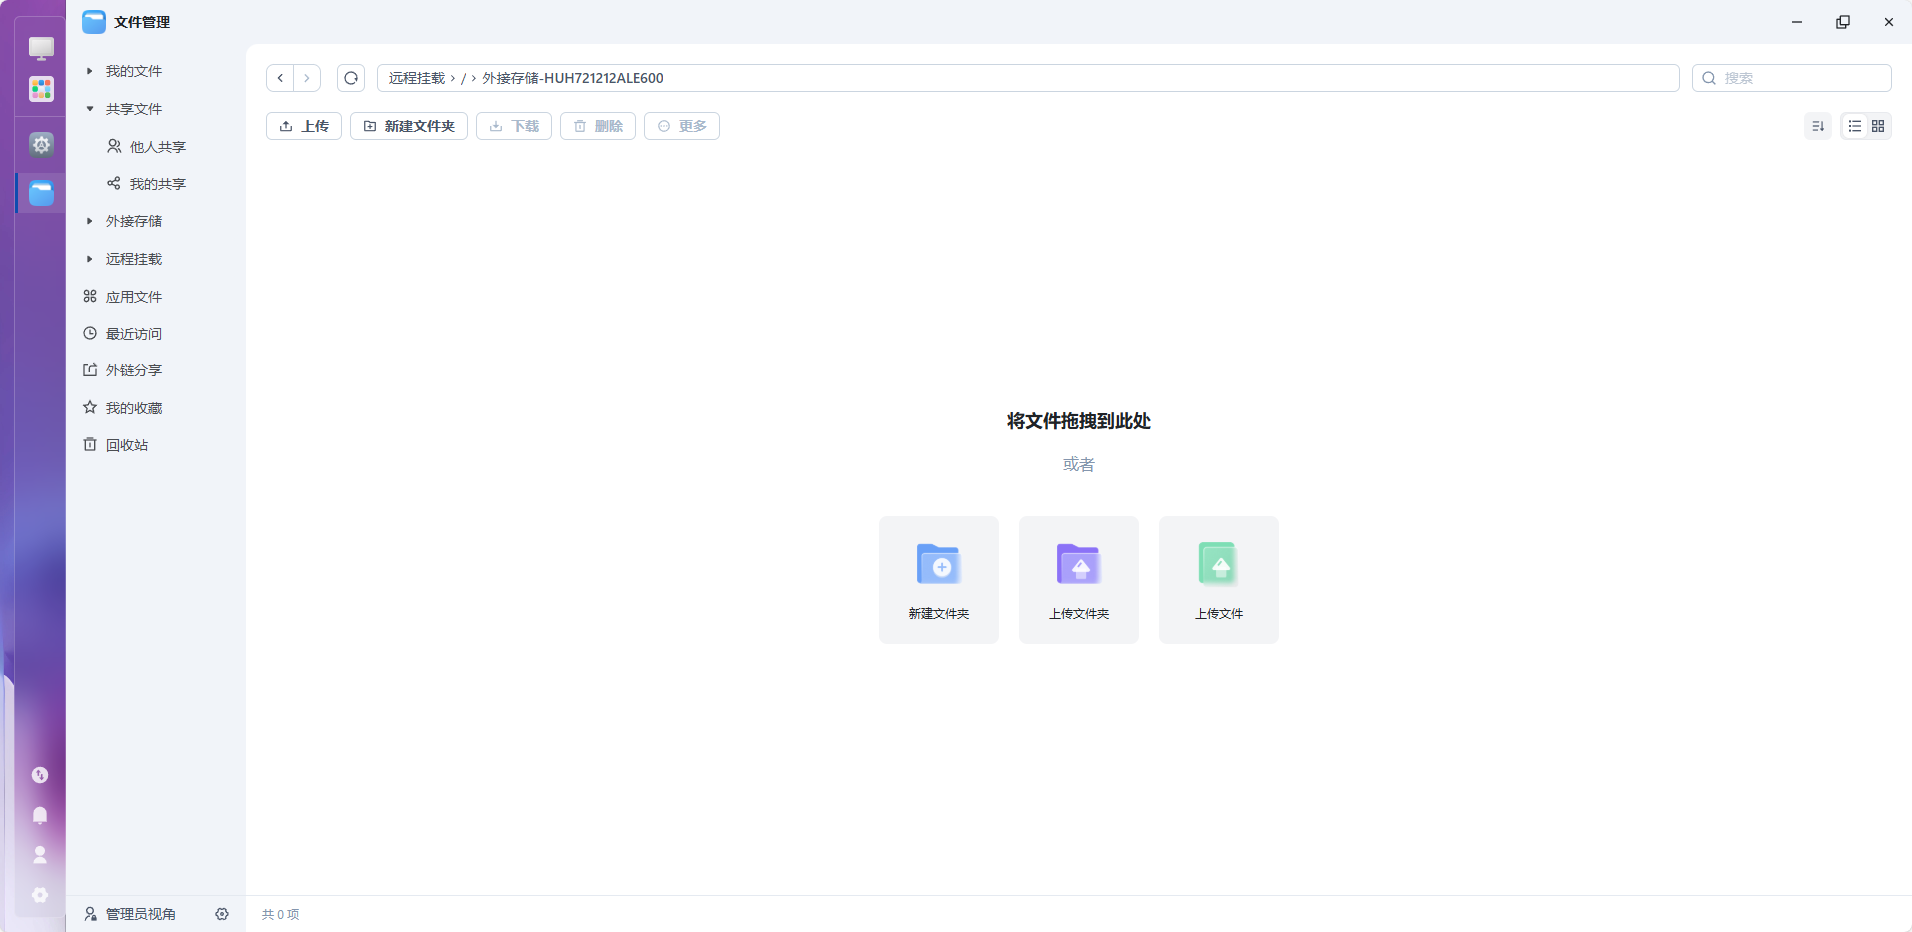Click the 上传 toolbar button

304,126
